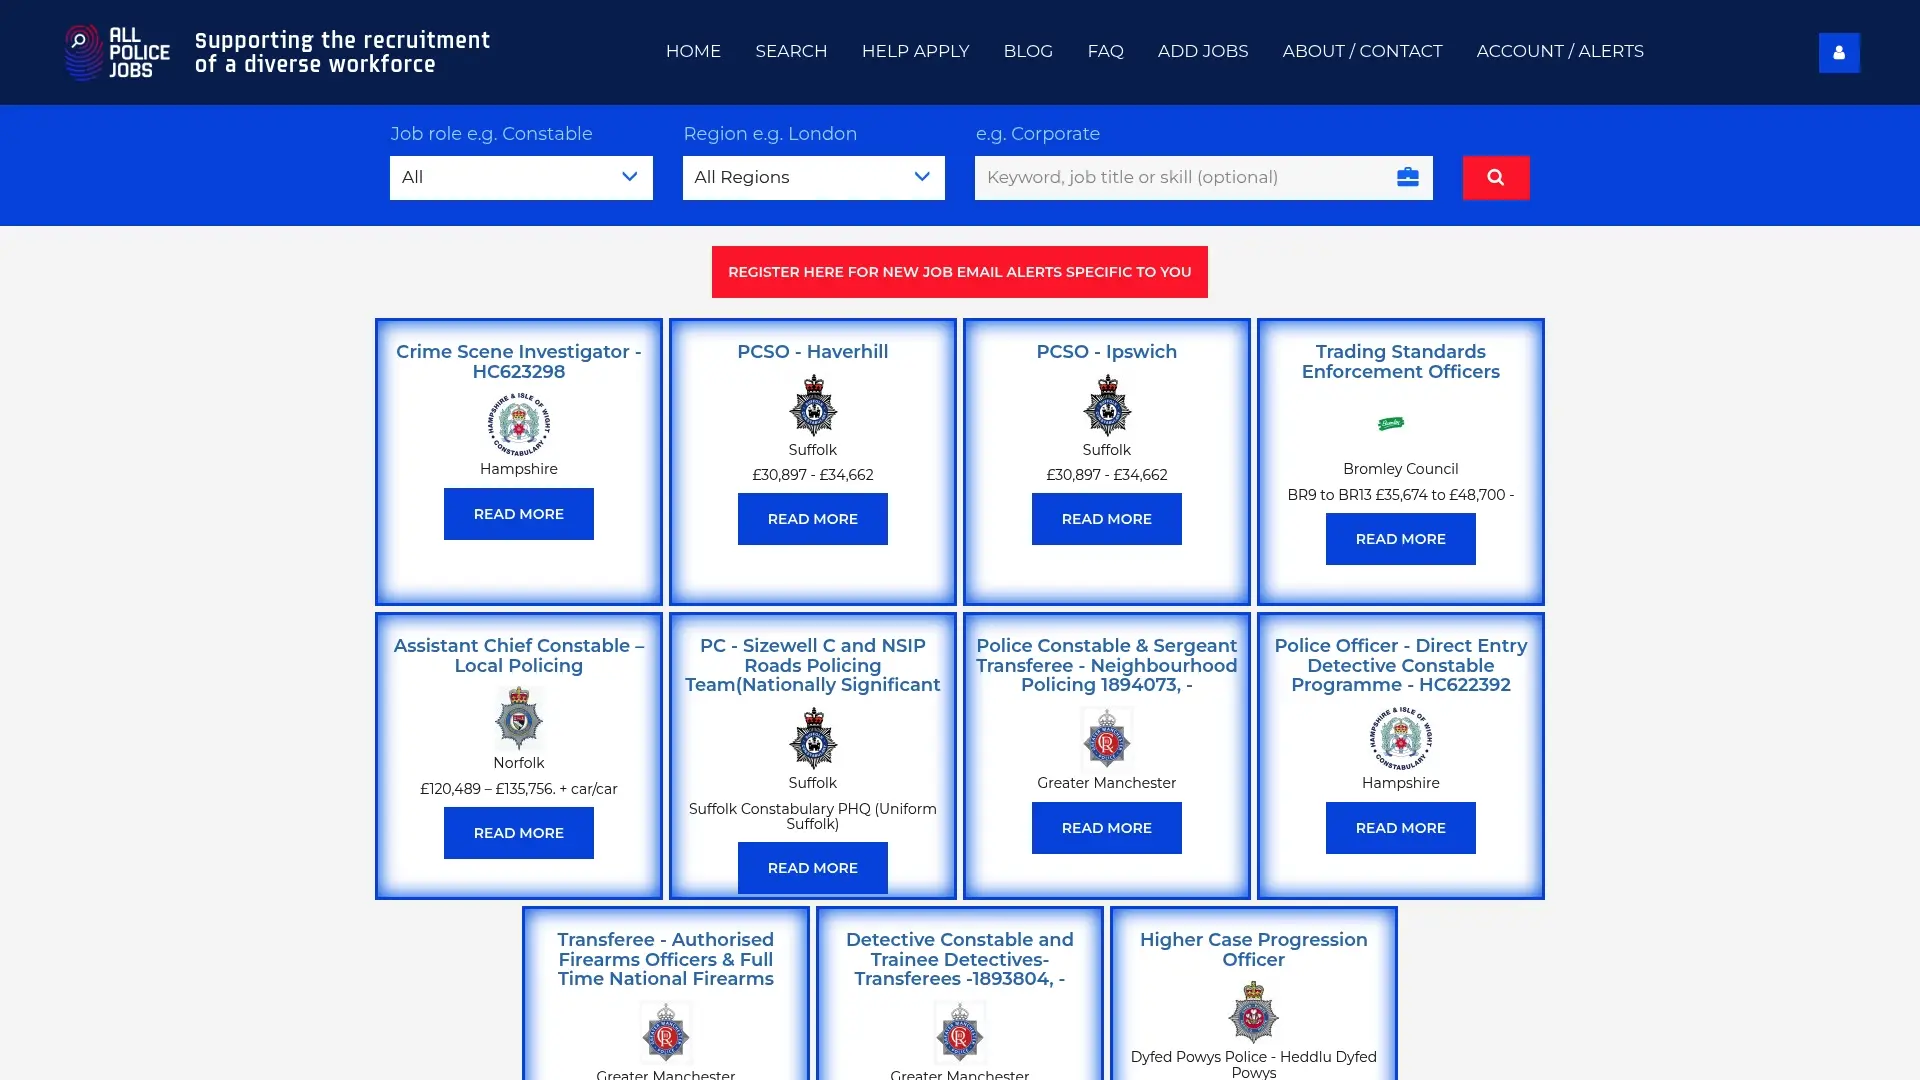Open PCSO - Ipswich title link
The width and height of the screenshot is (1920, 1080).
[x=1107, y=352]
